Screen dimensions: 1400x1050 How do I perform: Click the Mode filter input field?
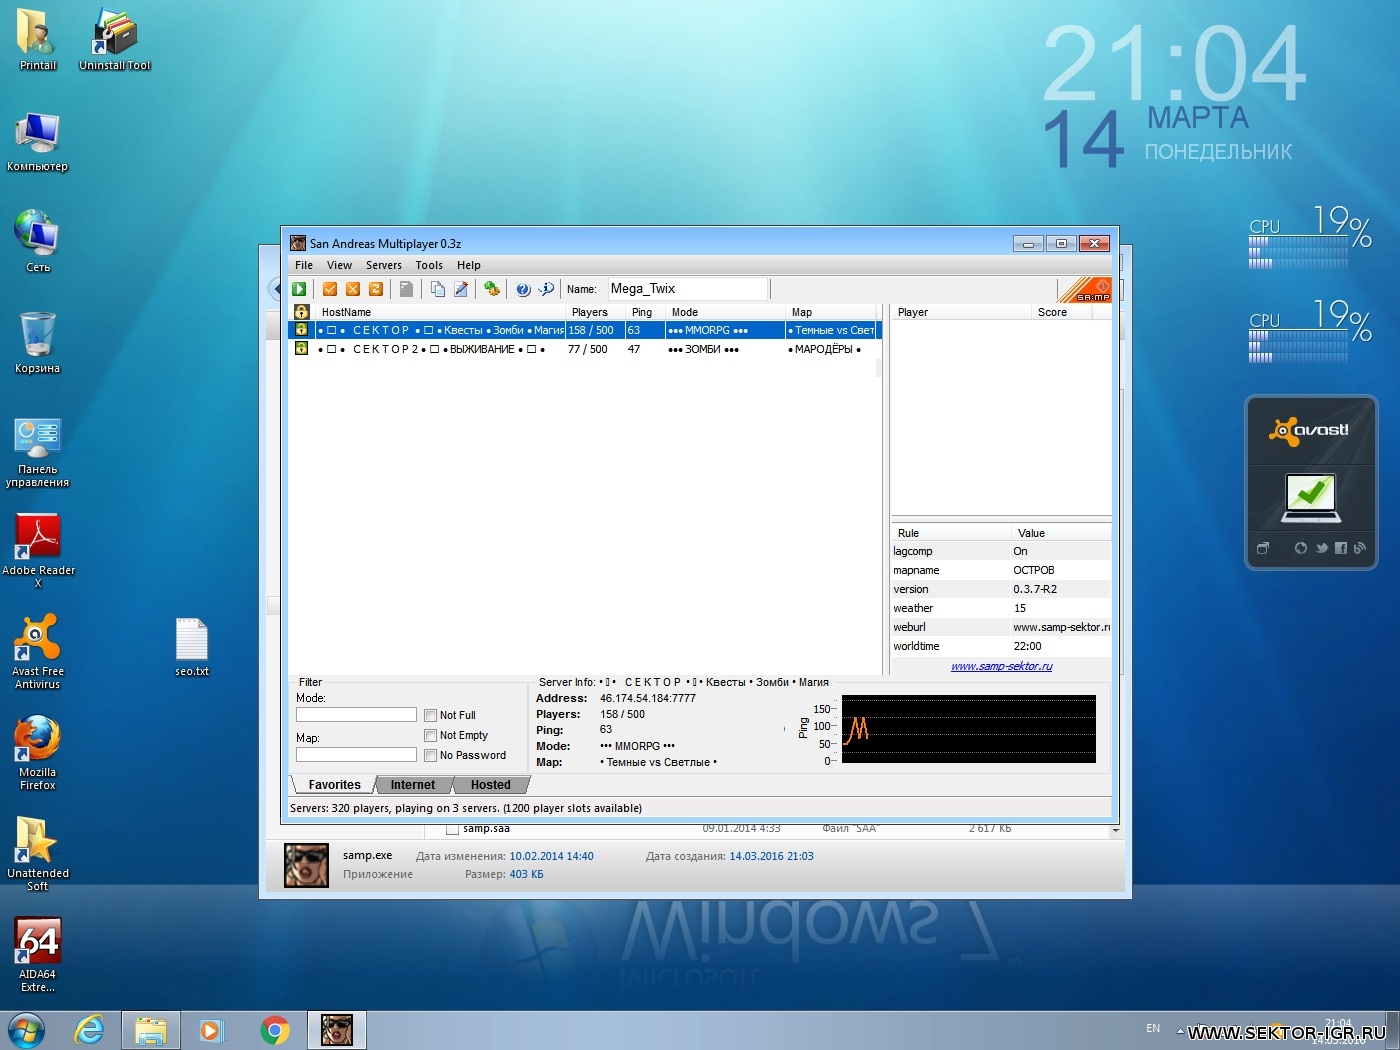[x=356, y=714]
